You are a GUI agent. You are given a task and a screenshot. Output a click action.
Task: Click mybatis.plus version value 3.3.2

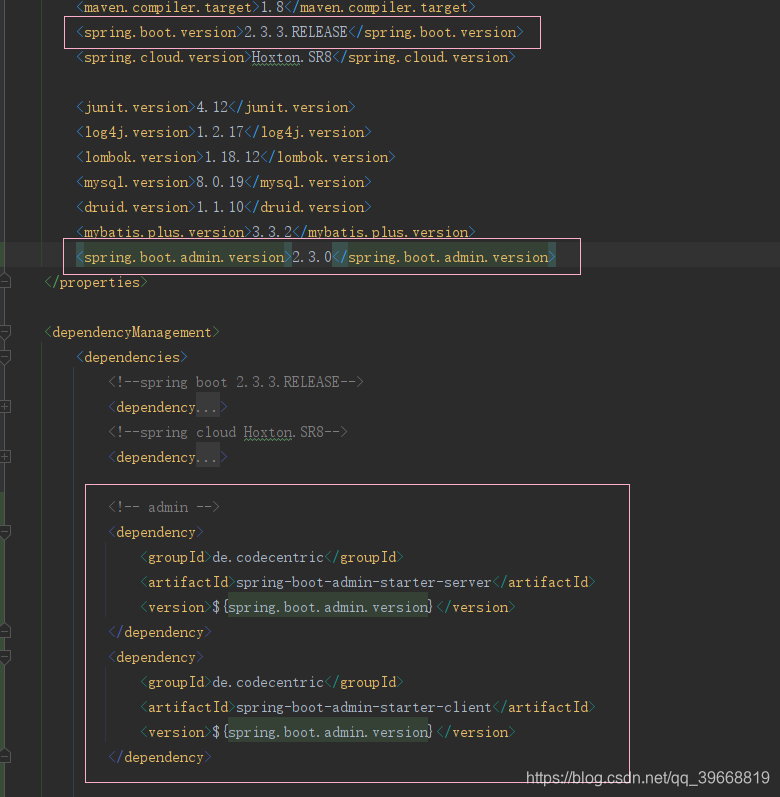pyautogui.click(x=272, y=232)
